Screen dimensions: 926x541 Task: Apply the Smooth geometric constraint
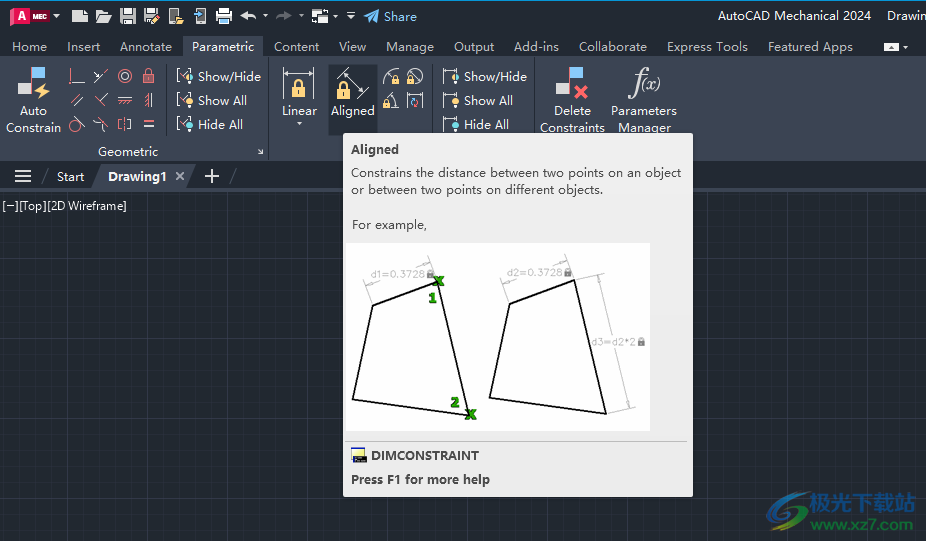(x=101, y=125)
